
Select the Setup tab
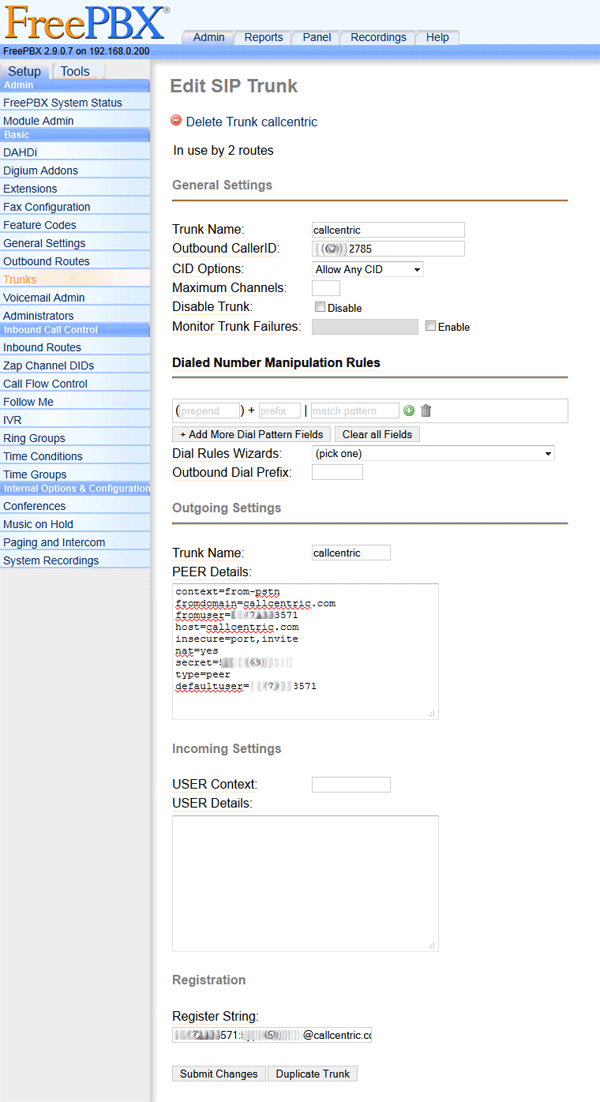(25, 72)
